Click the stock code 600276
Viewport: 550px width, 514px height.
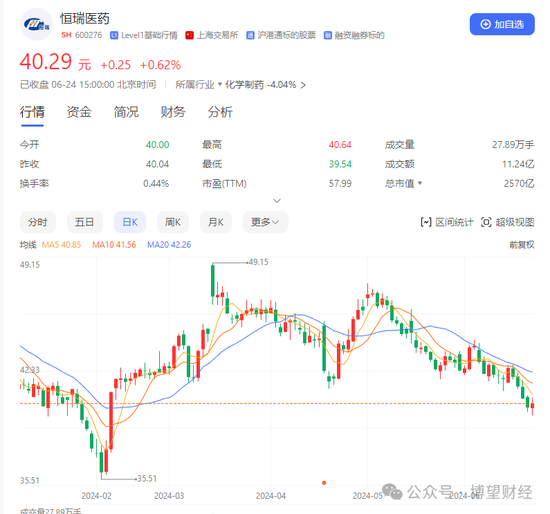coord(88,35)
